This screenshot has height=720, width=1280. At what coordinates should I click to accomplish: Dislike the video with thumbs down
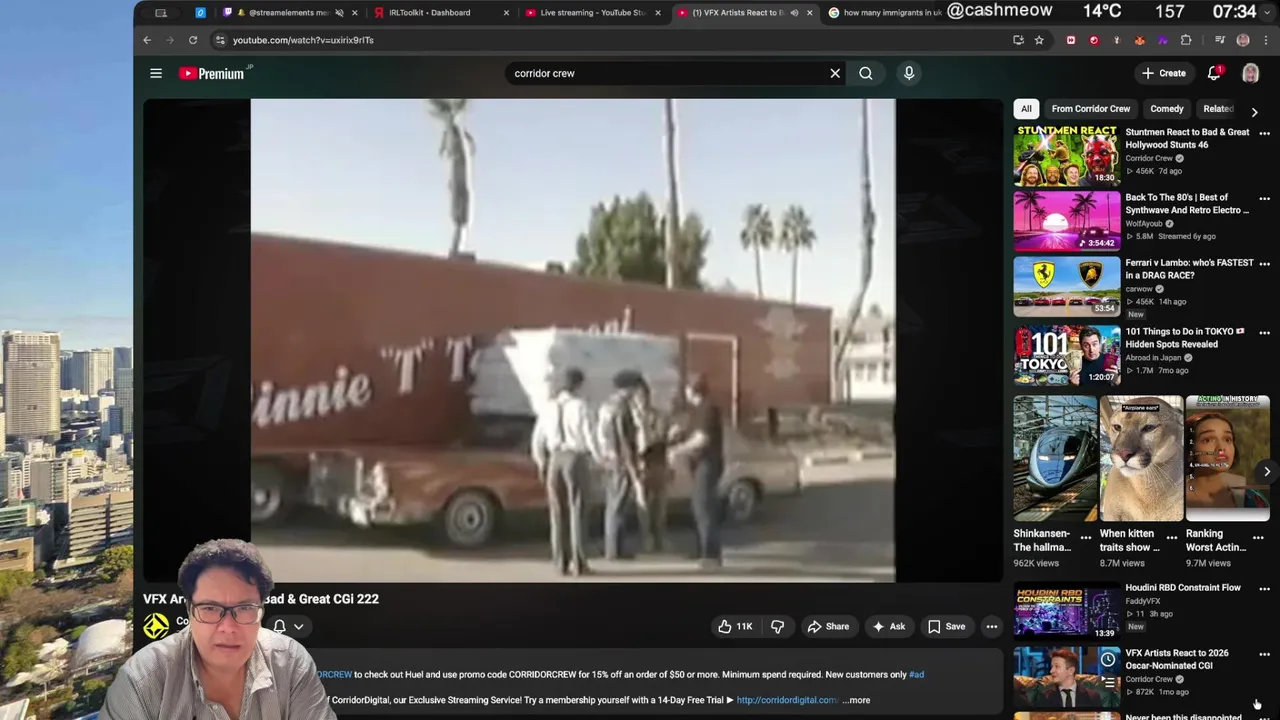pos(777,627)
